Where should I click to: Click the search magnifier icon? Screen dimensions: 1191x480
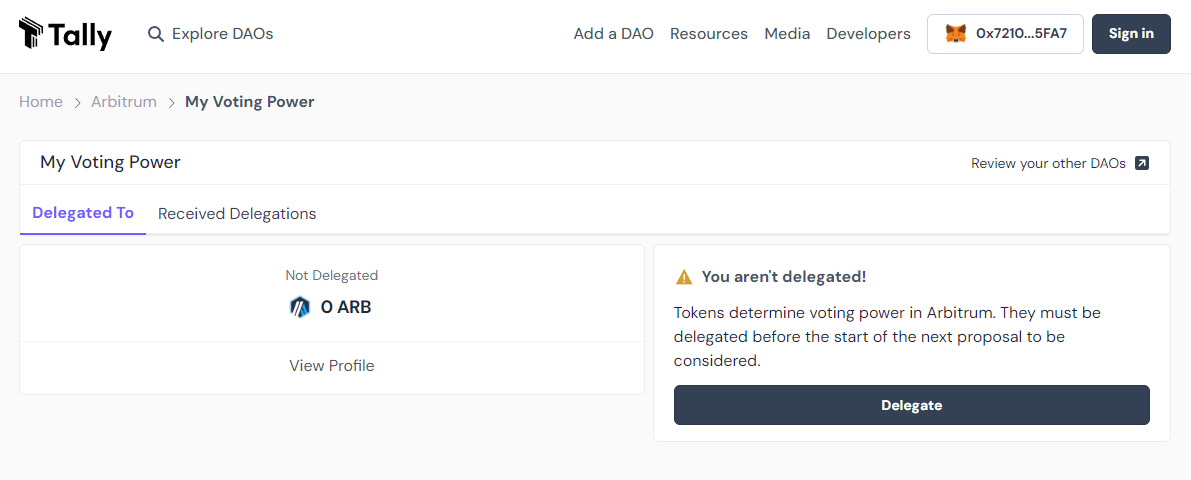point(156,34)
